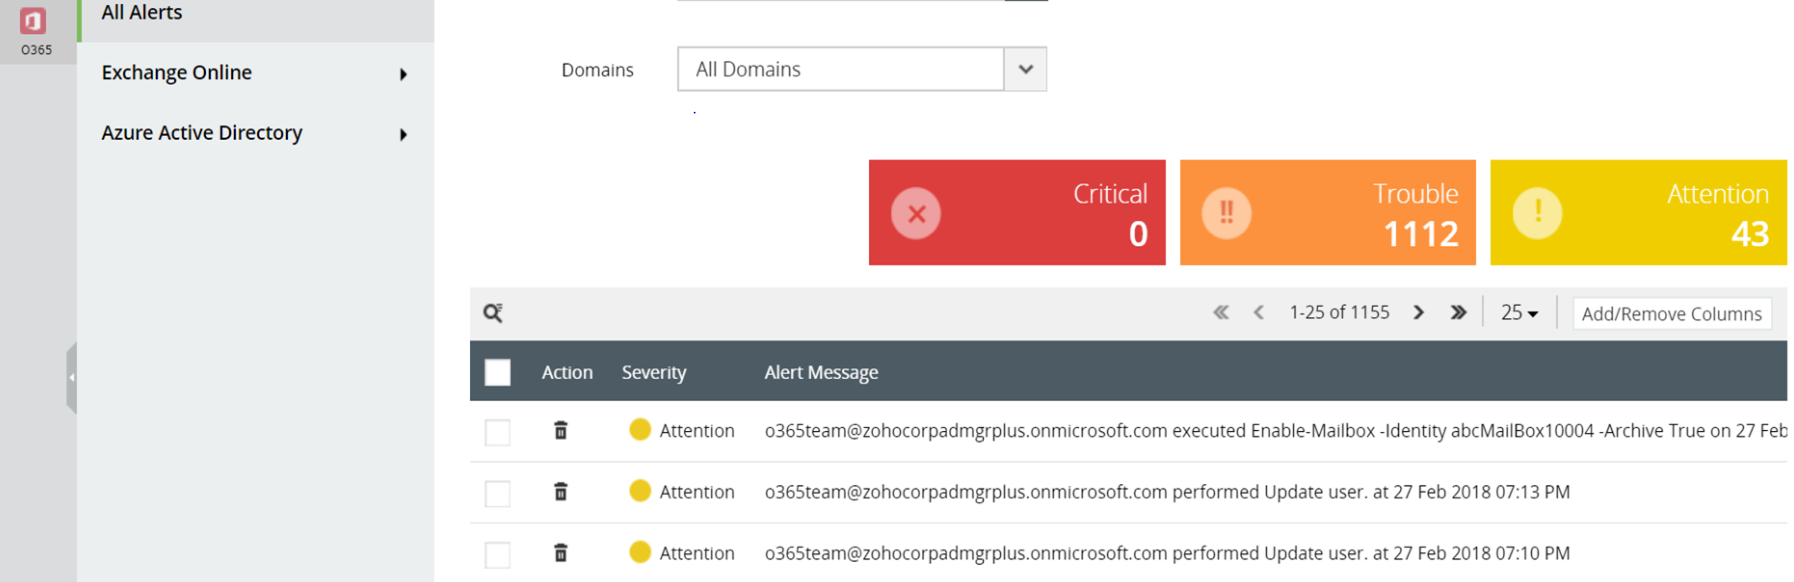Viewport: 1794px width, 582px height.
Task: Open the Update user 07:13 PM alert message
Action: coord(1167,492)
